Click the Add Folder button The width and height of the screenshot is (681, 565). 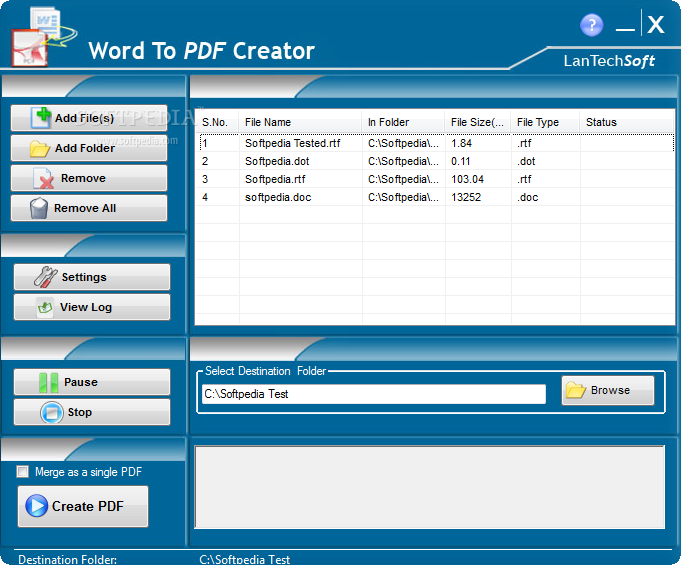point(89,148)
